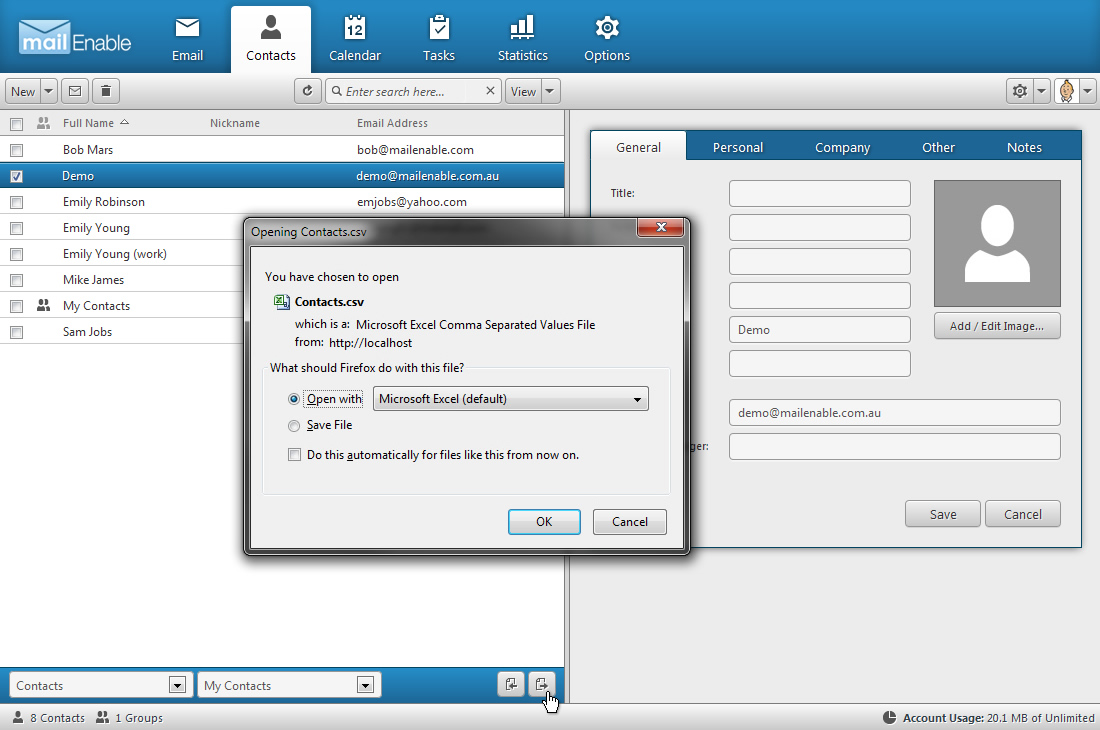Screen dimensions: 1100x730
Task: Click the Account Usage pie icon
Action: (889, 717)
